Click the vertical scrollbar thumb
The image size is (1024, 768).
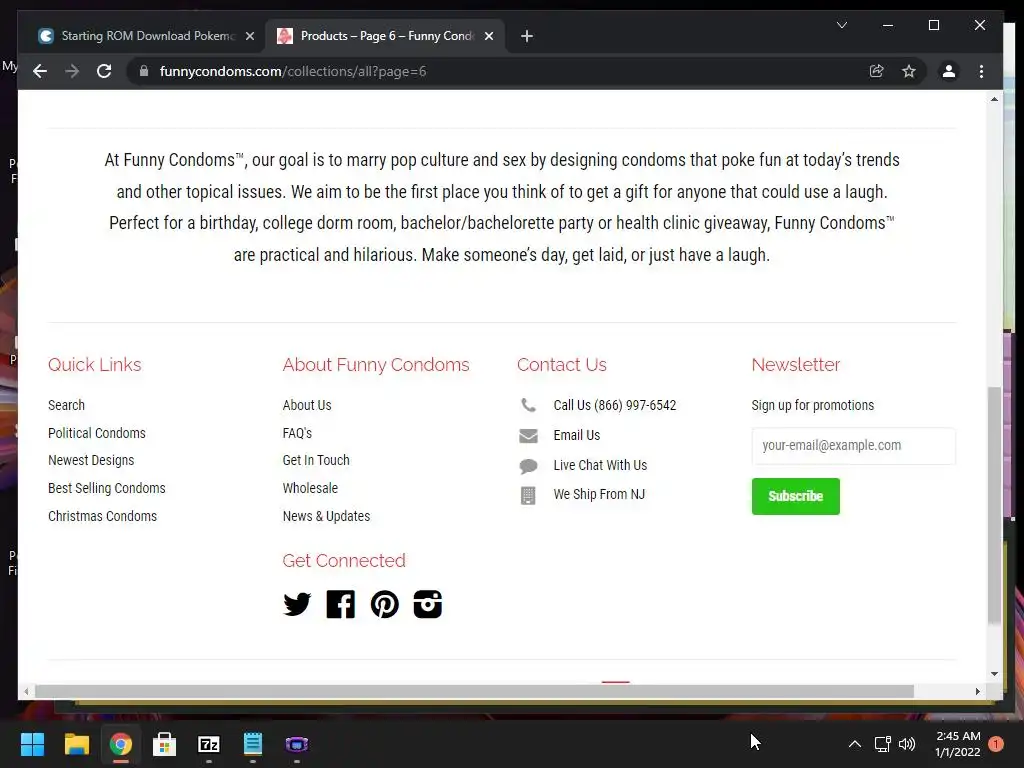pyautogui.click(x=994, y=505)
